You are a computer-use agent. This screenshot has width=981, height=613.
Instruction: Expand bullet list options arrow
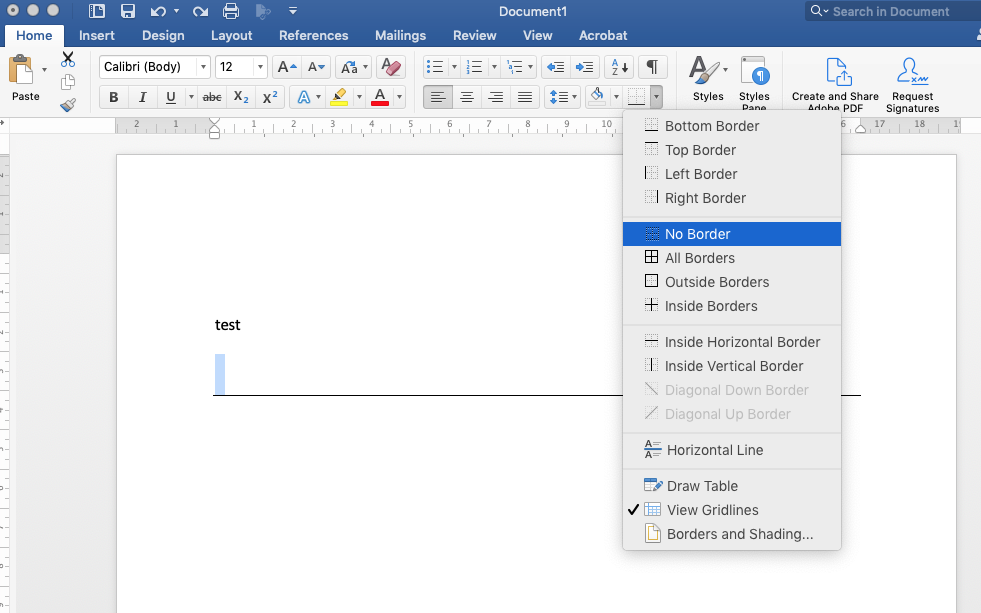454,67
